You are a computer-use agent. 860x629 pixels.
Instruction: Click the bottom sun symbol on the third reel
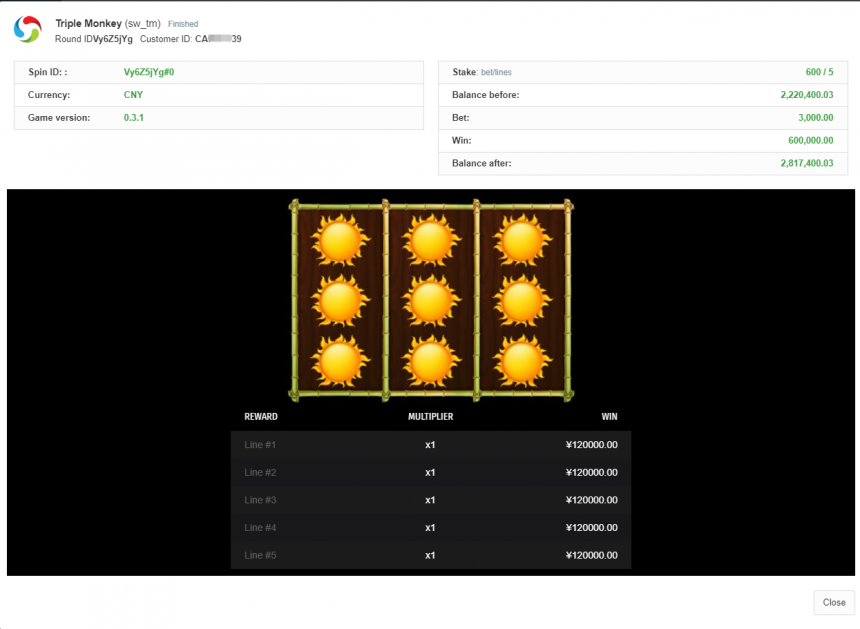[522, 359]
